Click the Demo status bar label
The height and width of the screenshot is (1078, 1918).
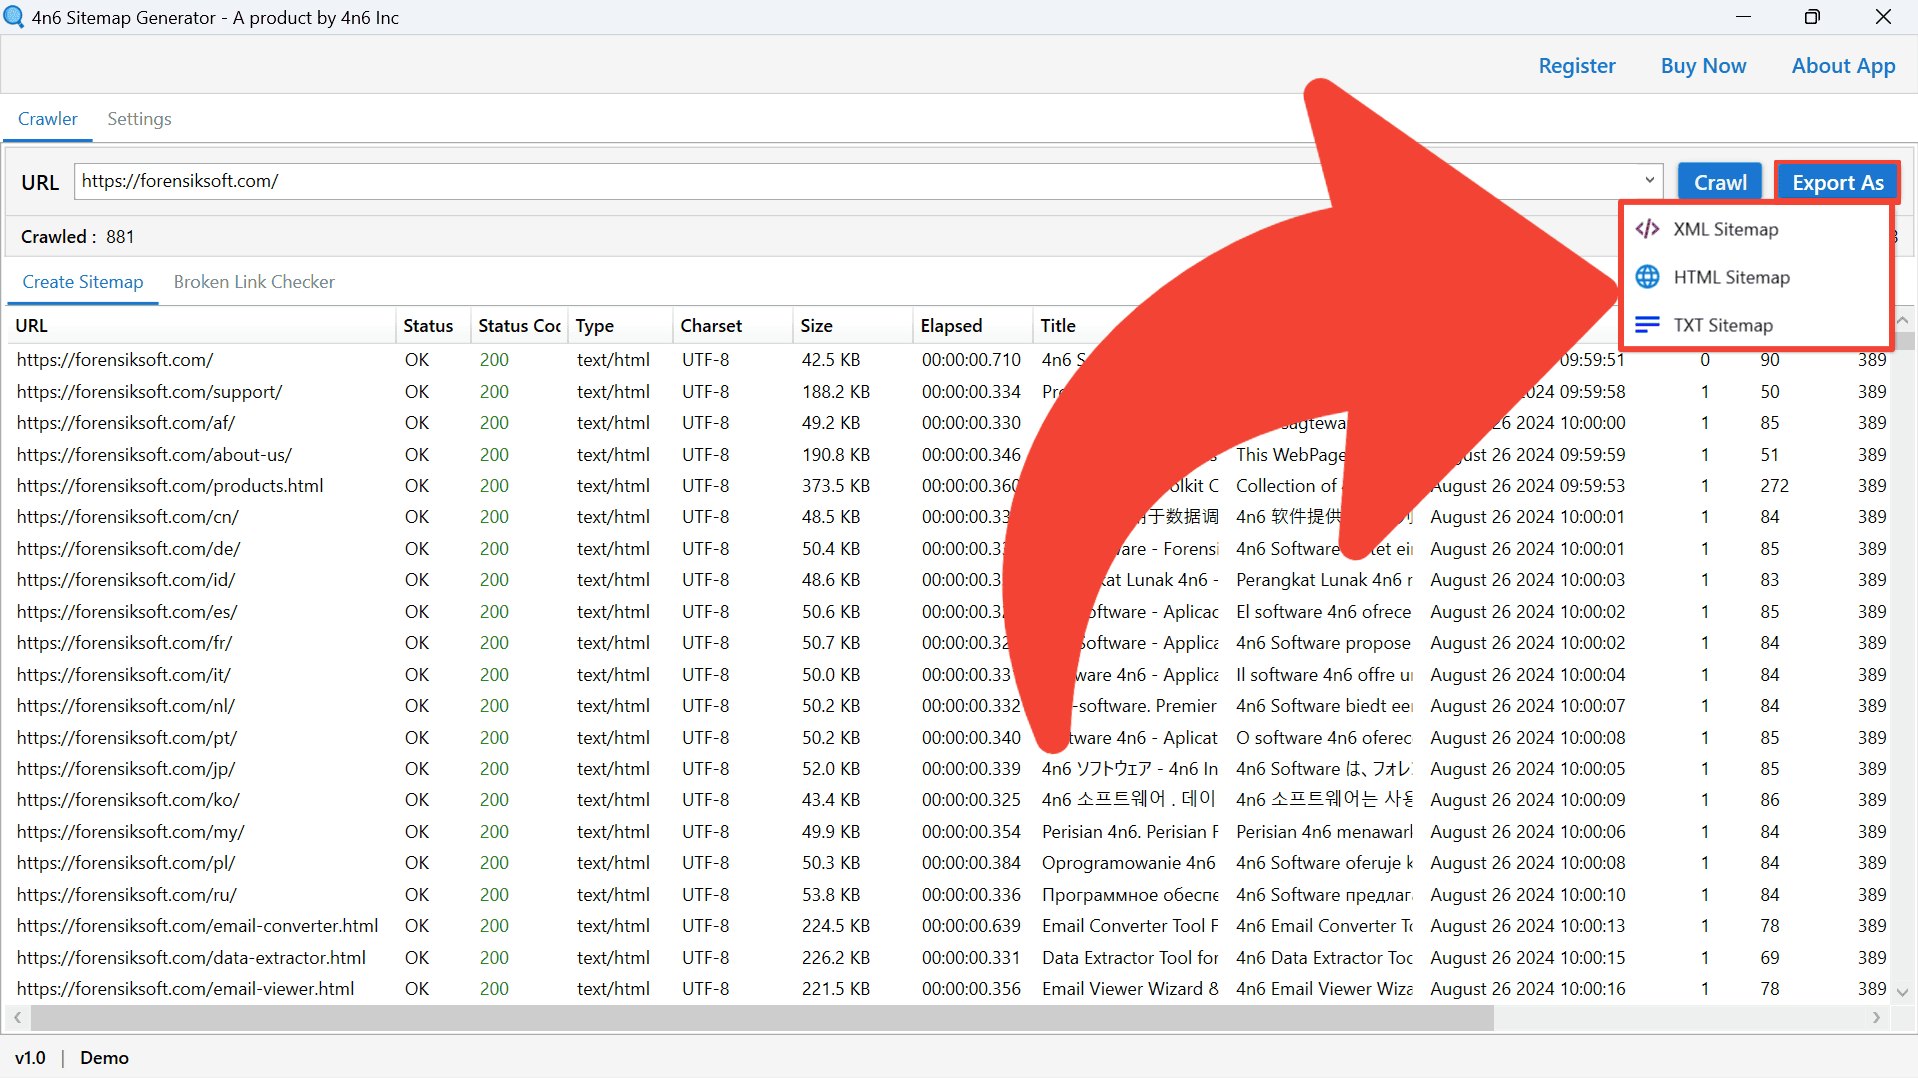[x=104, y=1058]
